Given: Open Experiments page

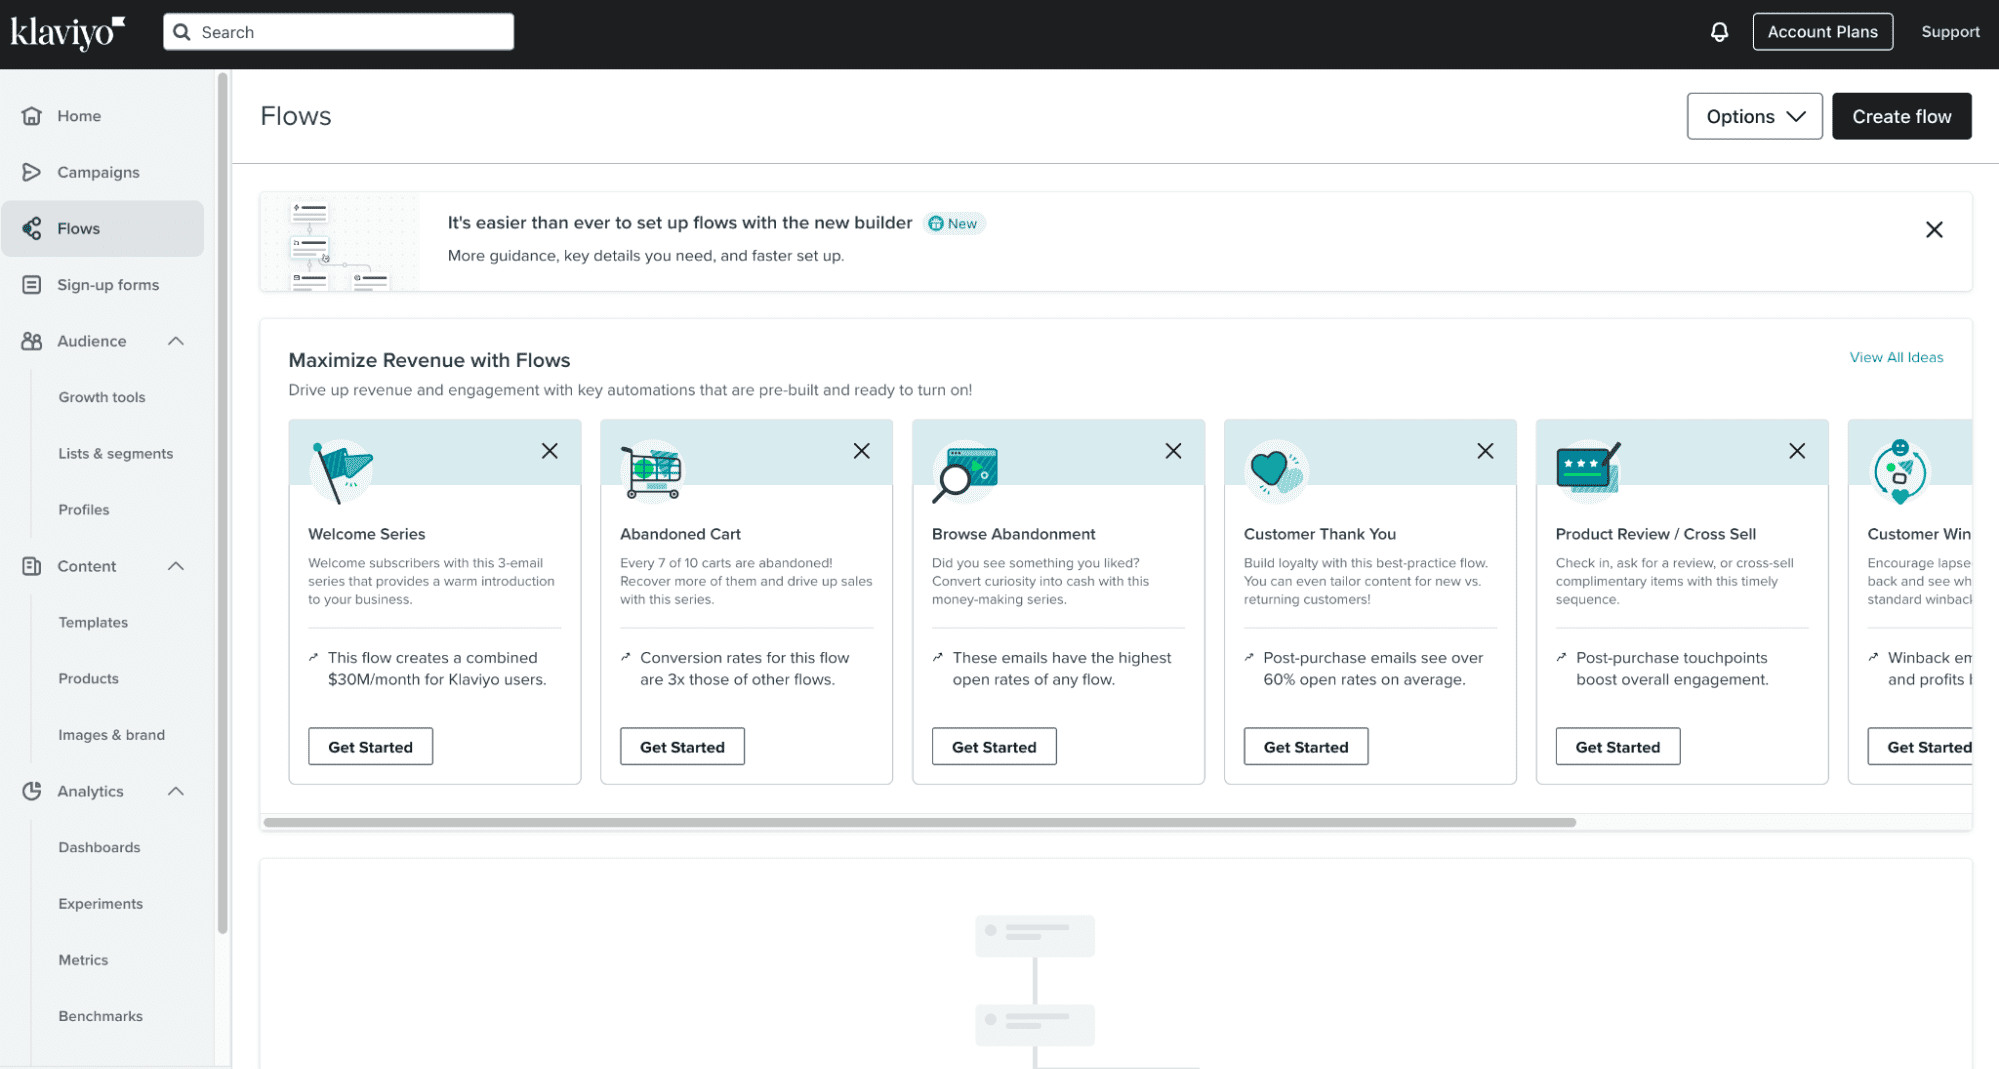Looking at the screenshot, I should tap(101, 904).
